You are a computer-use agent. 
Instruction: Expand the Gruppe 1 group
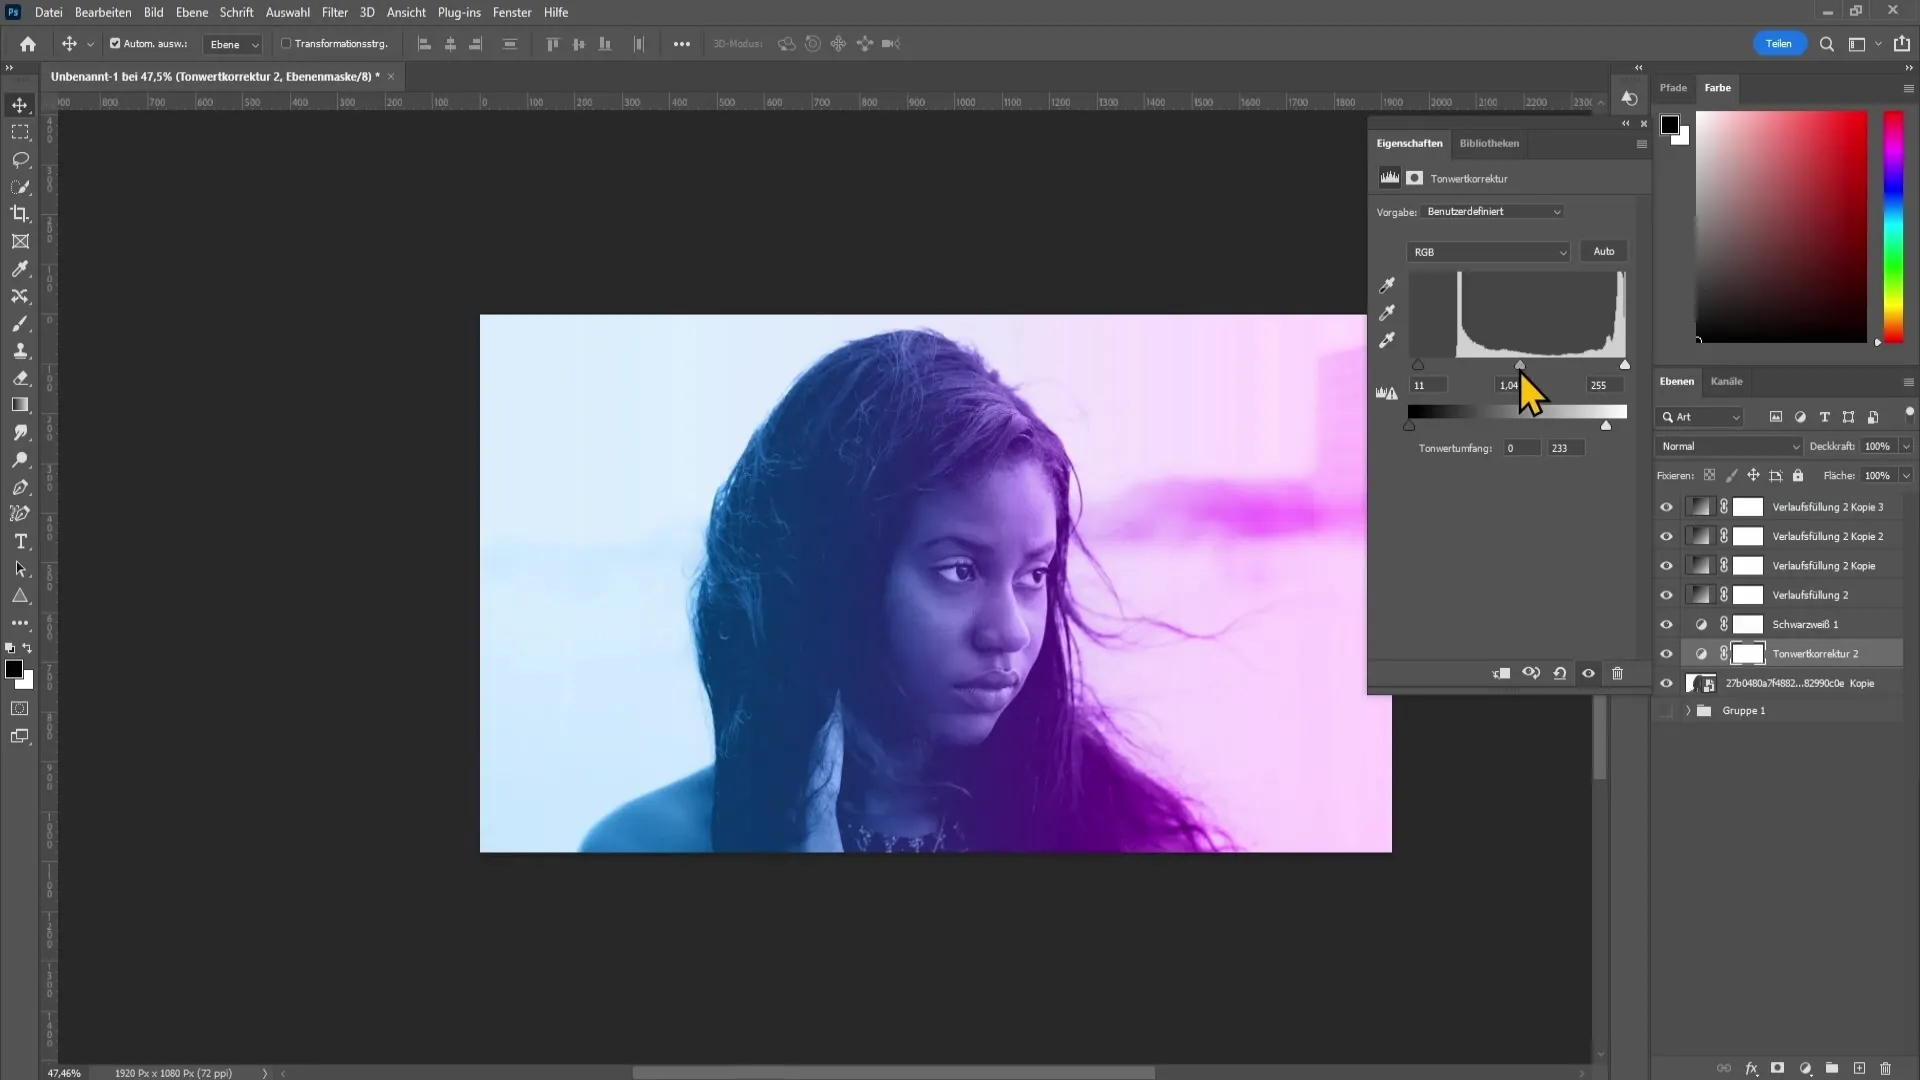pos(1688,711)
